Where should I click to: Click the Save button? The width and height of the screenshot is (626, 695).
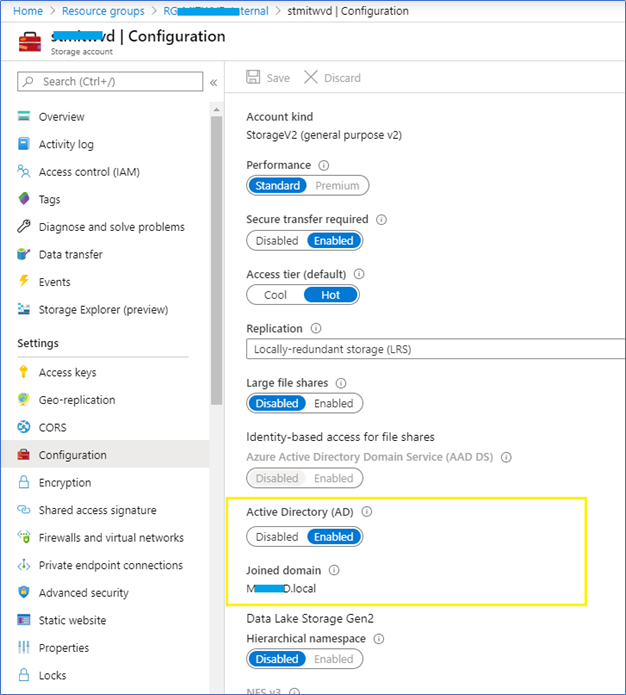[x=268, y=78]
